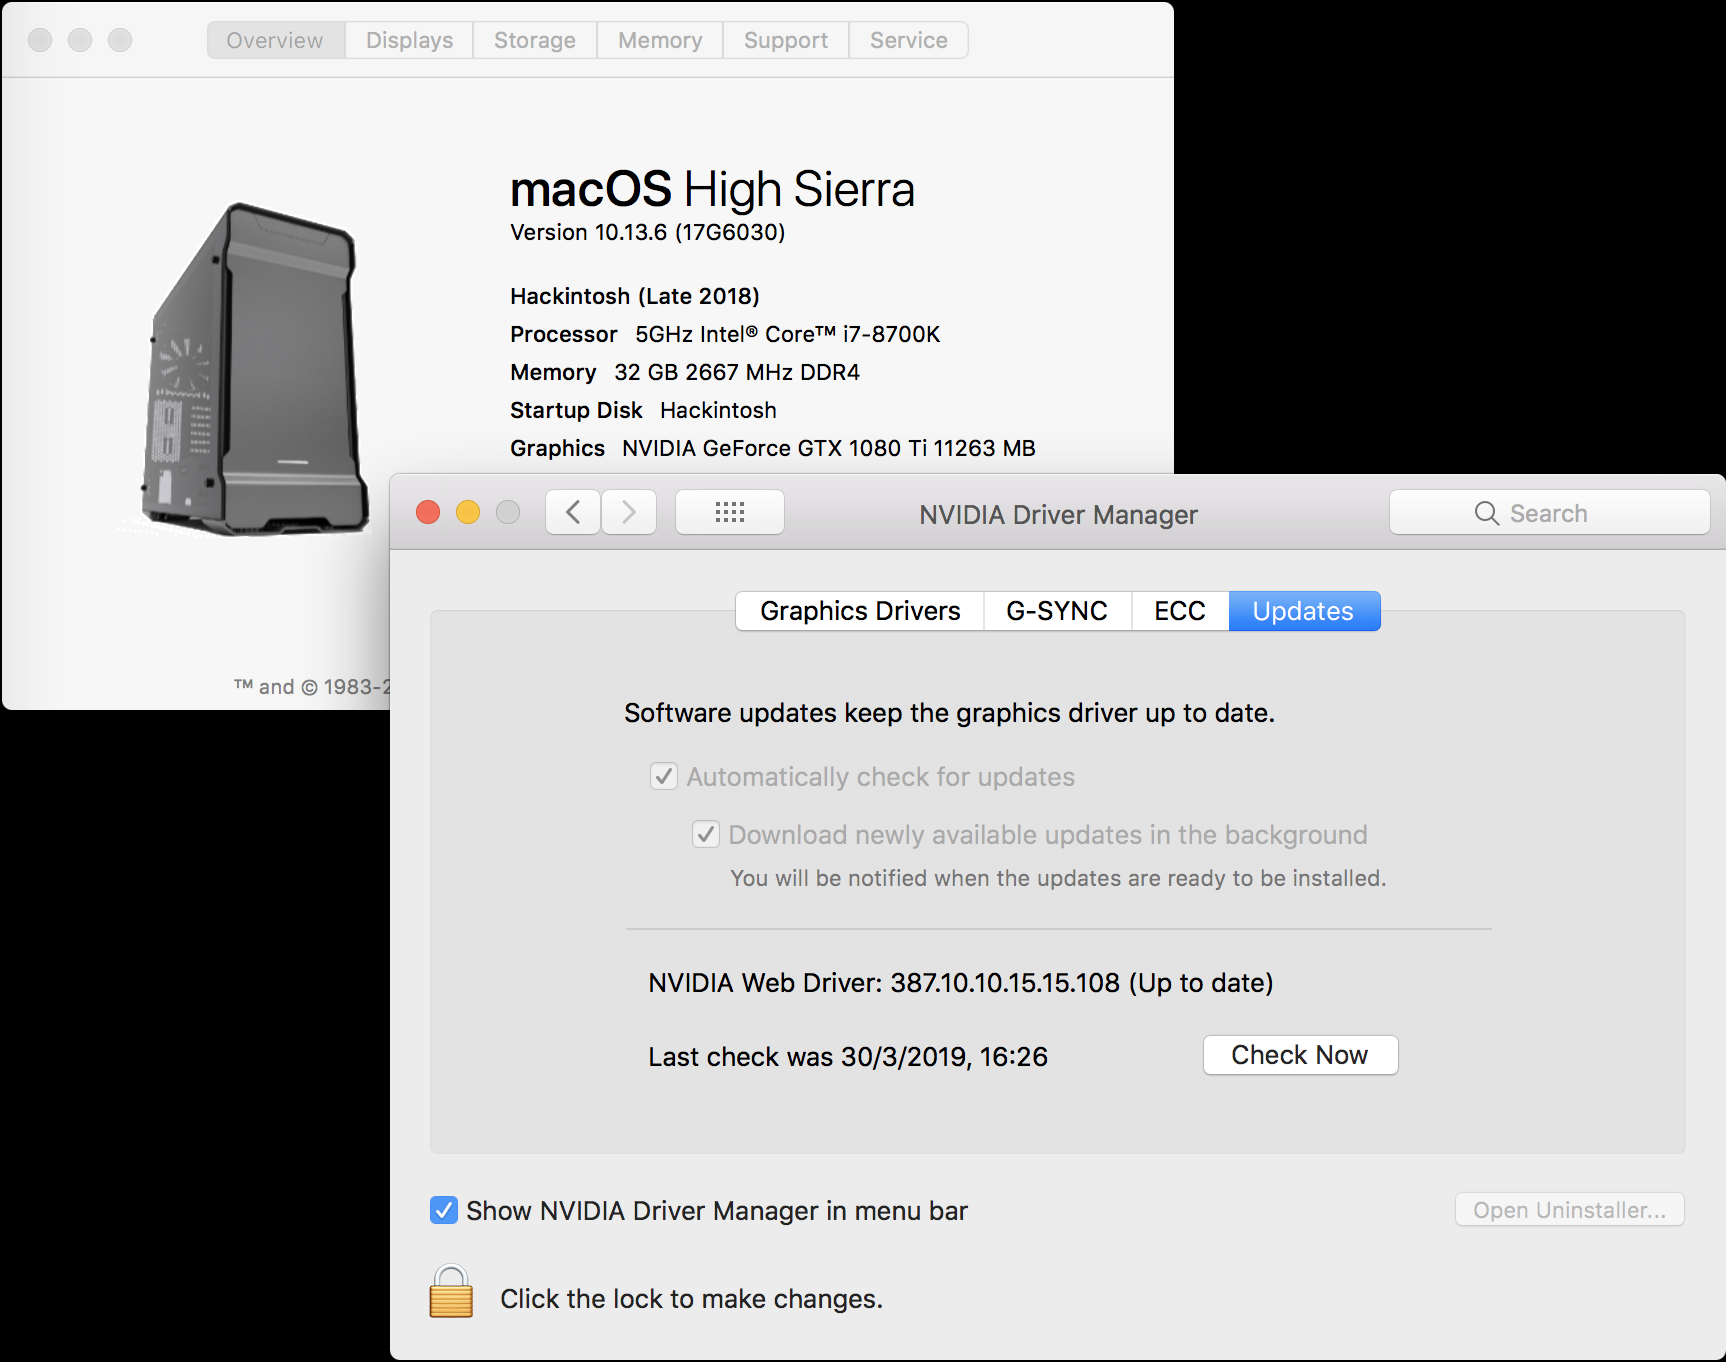Click the Click the lock to make changes text

[691, 1299]
